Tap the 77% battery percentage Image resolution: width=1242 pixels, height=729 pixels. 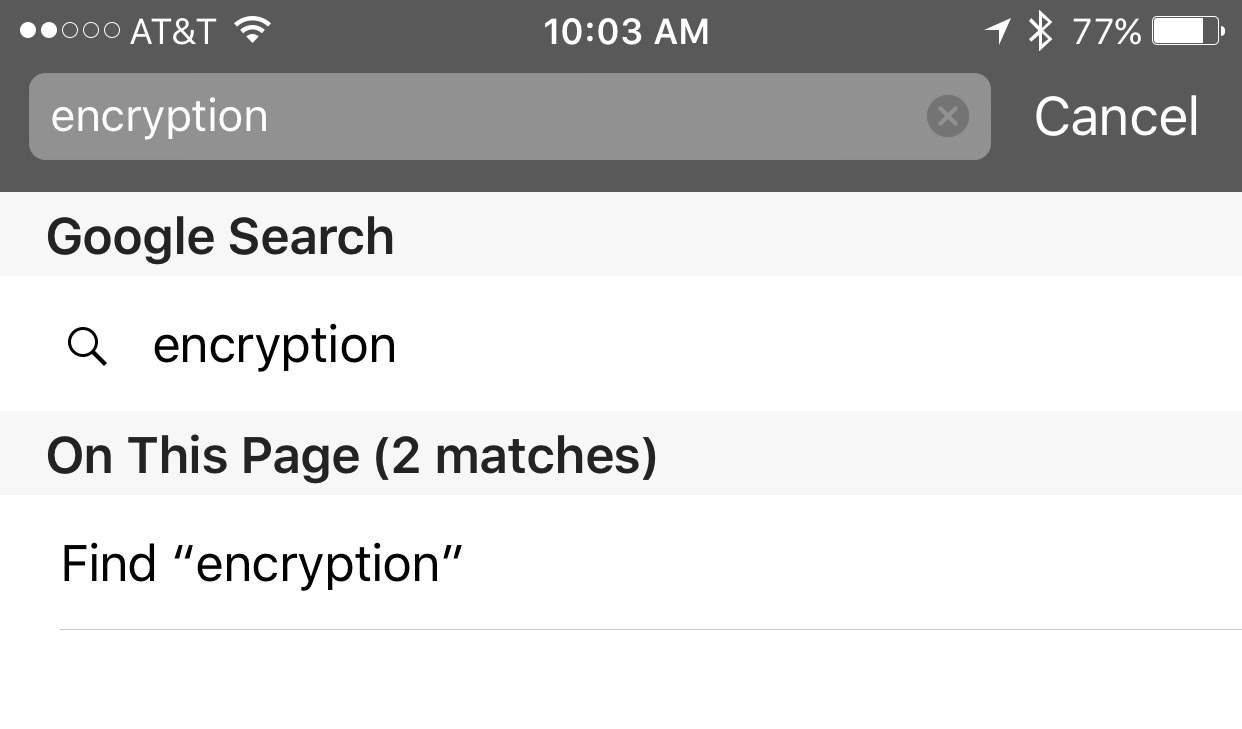[x=1106, y=32]
